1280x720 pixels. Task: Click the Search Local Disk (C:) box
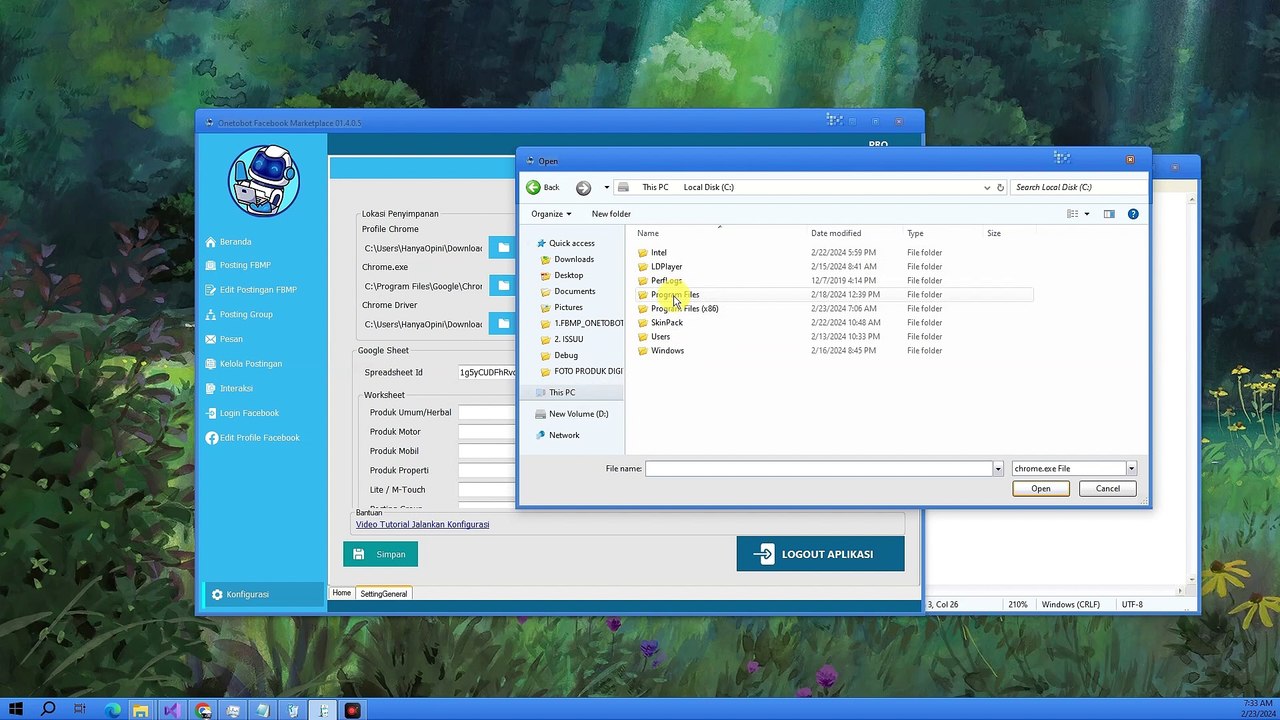[x=1078, y=188]
